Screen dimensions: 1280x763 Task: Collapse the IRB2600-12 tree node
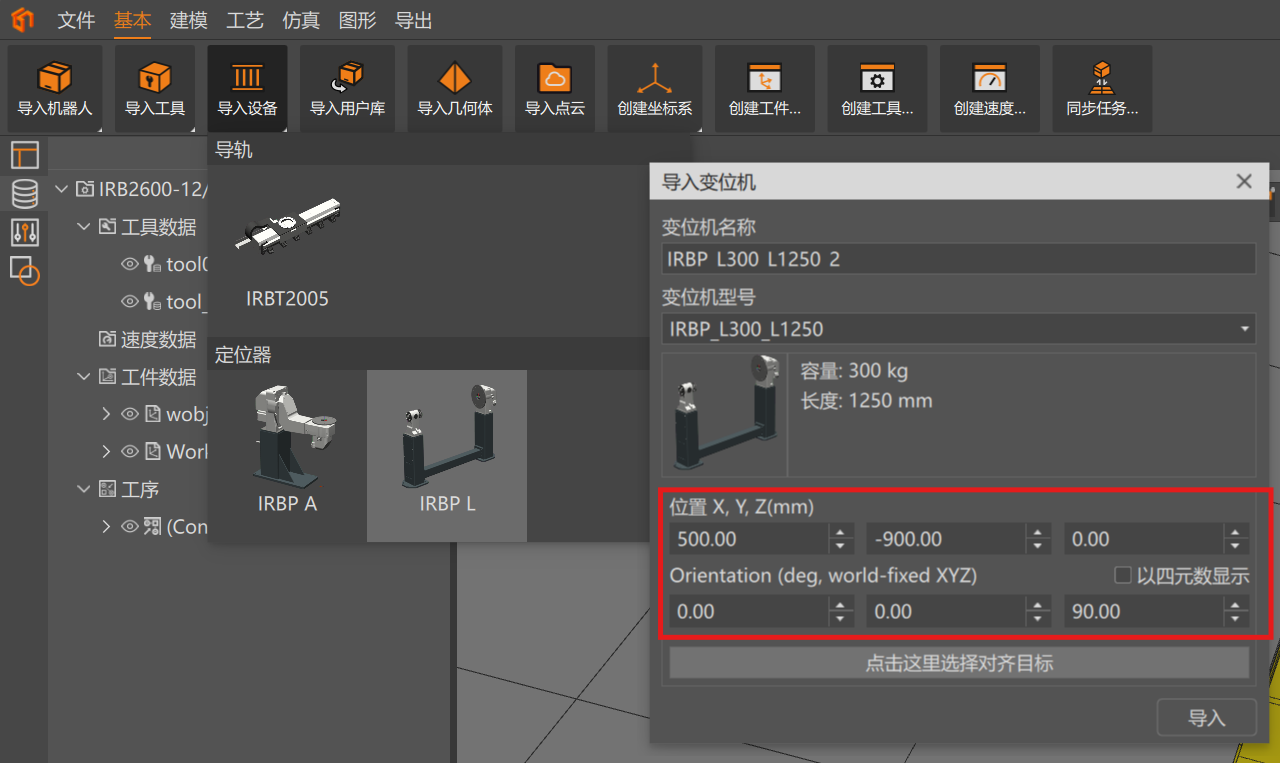(x=62, y=189)
